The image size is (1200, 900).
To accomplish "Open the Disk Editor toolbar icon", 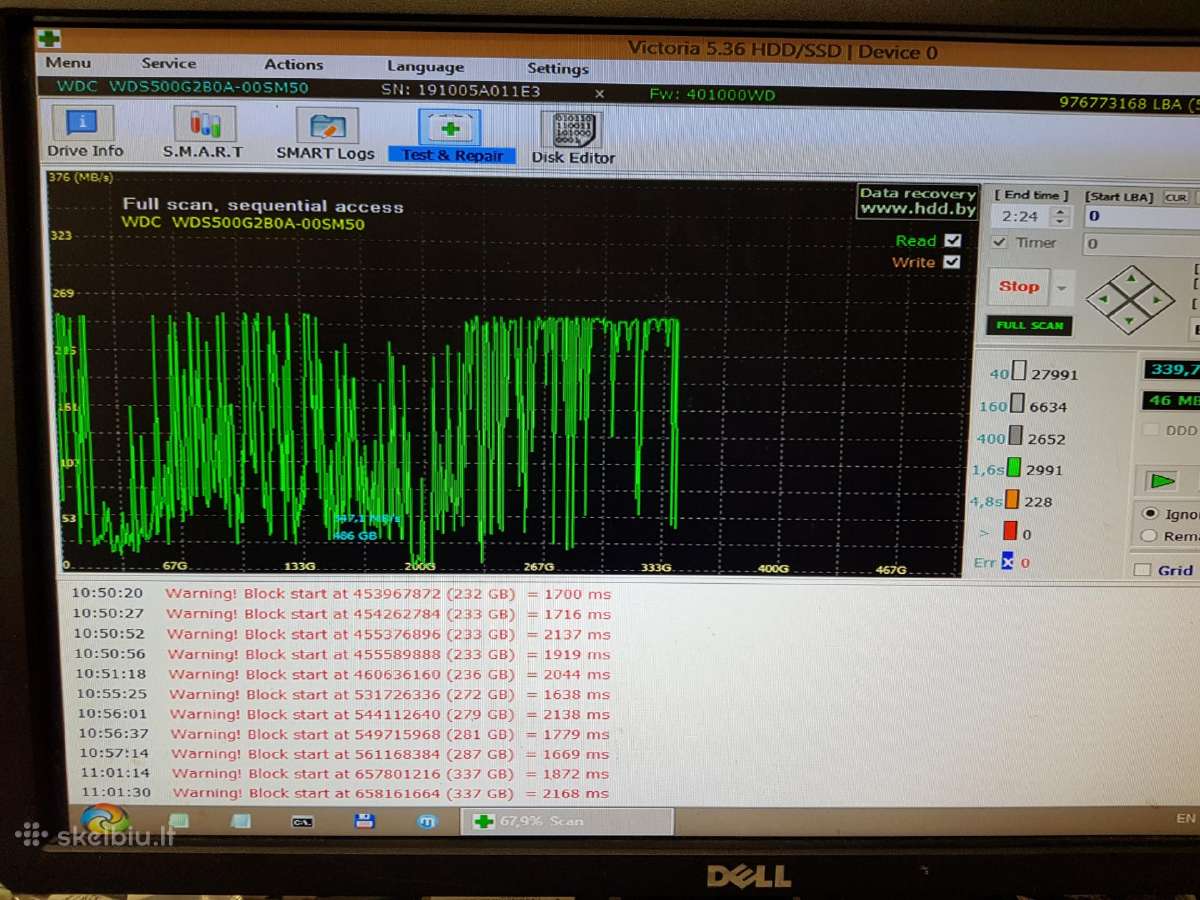I will point(572,129).
